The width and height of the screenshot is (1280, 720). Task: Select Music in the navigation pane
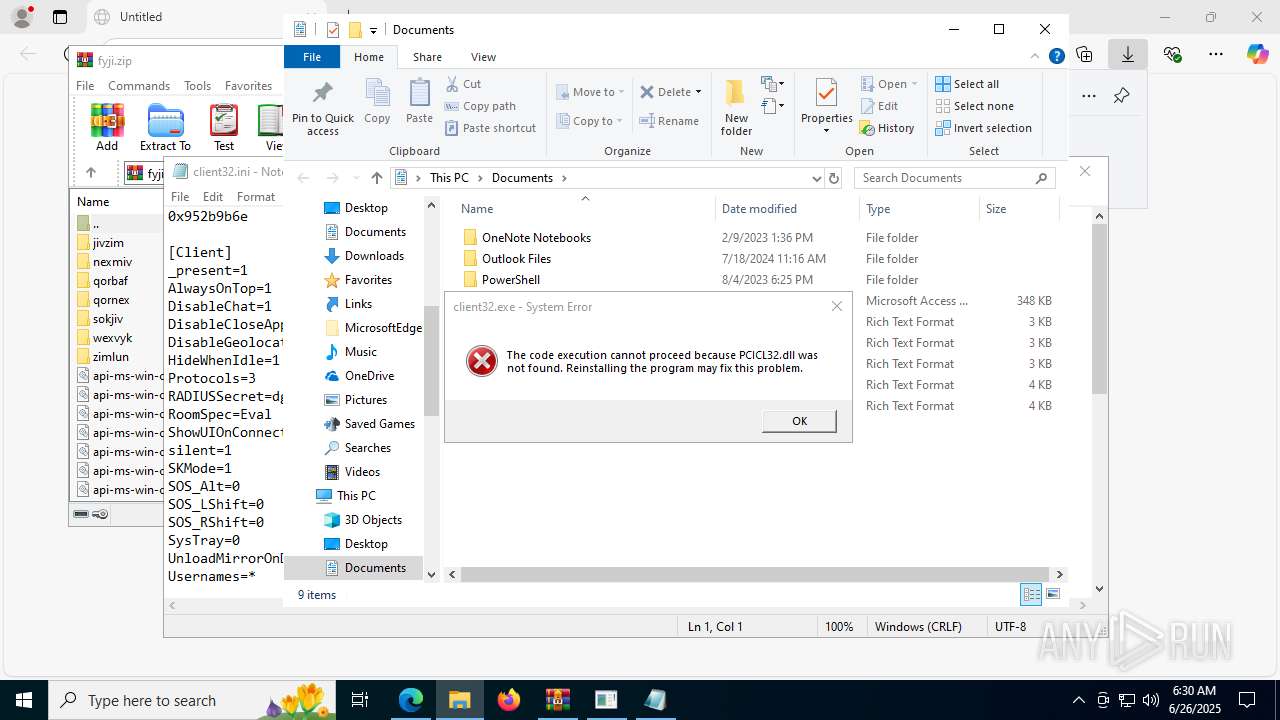361,352
